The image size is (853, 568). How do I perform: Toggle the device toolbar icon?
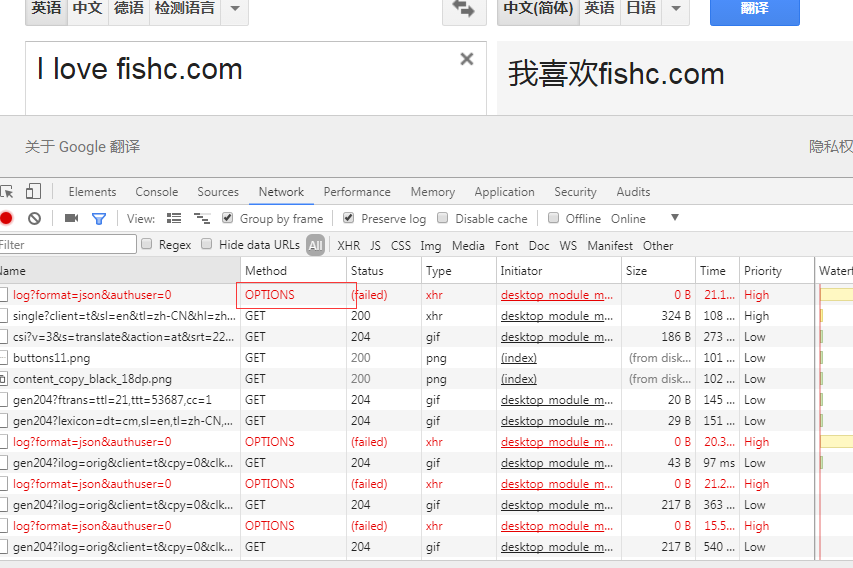coord(33,191)
